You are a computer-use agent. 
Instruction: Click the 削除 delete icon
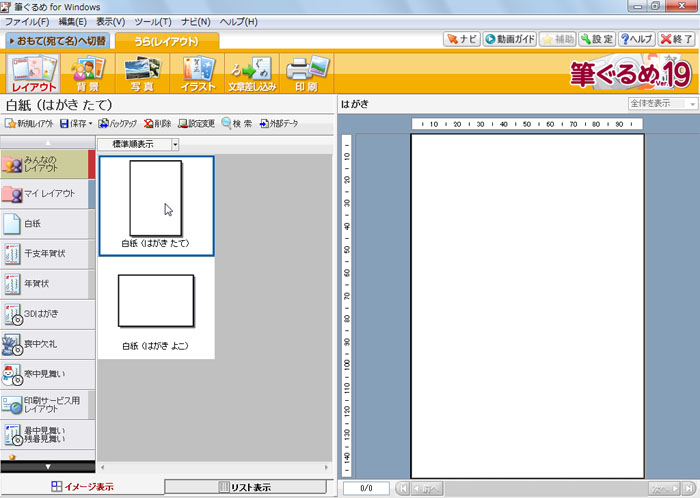(x=157, y=123)
